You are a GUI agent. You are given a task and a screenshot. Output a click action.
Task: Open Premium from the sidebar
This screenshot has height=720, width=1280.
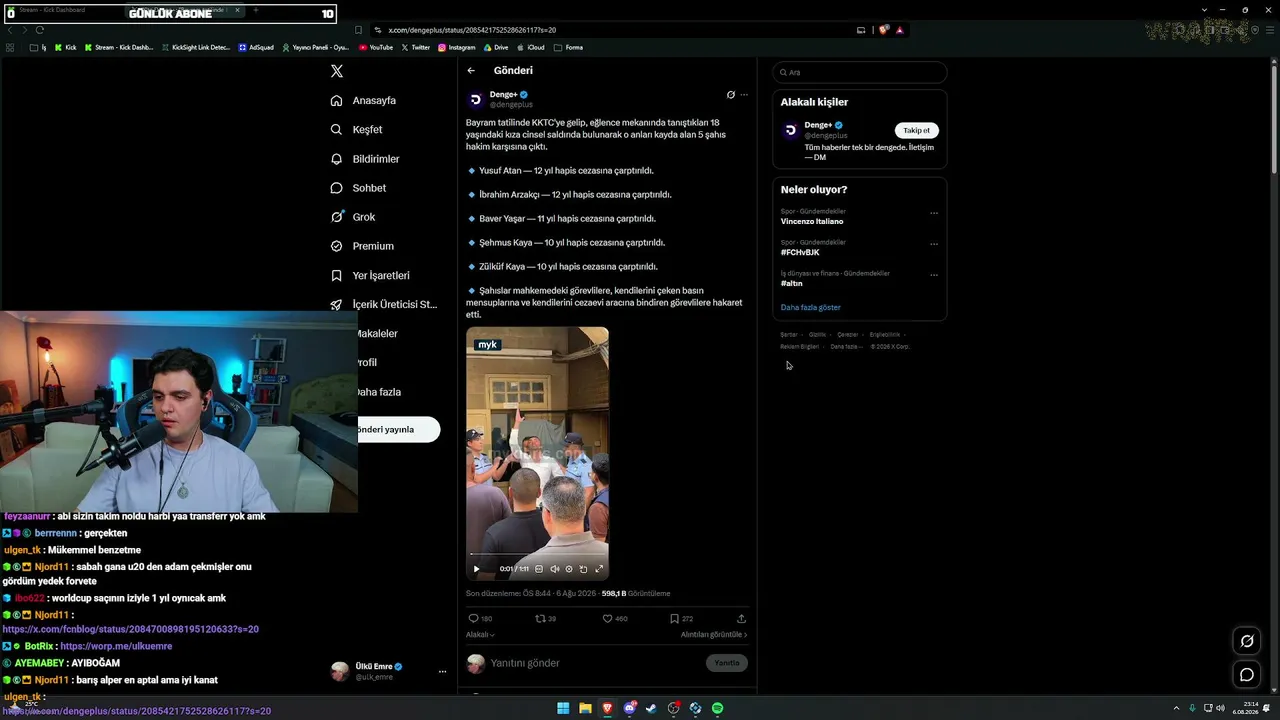click(362, 246)
